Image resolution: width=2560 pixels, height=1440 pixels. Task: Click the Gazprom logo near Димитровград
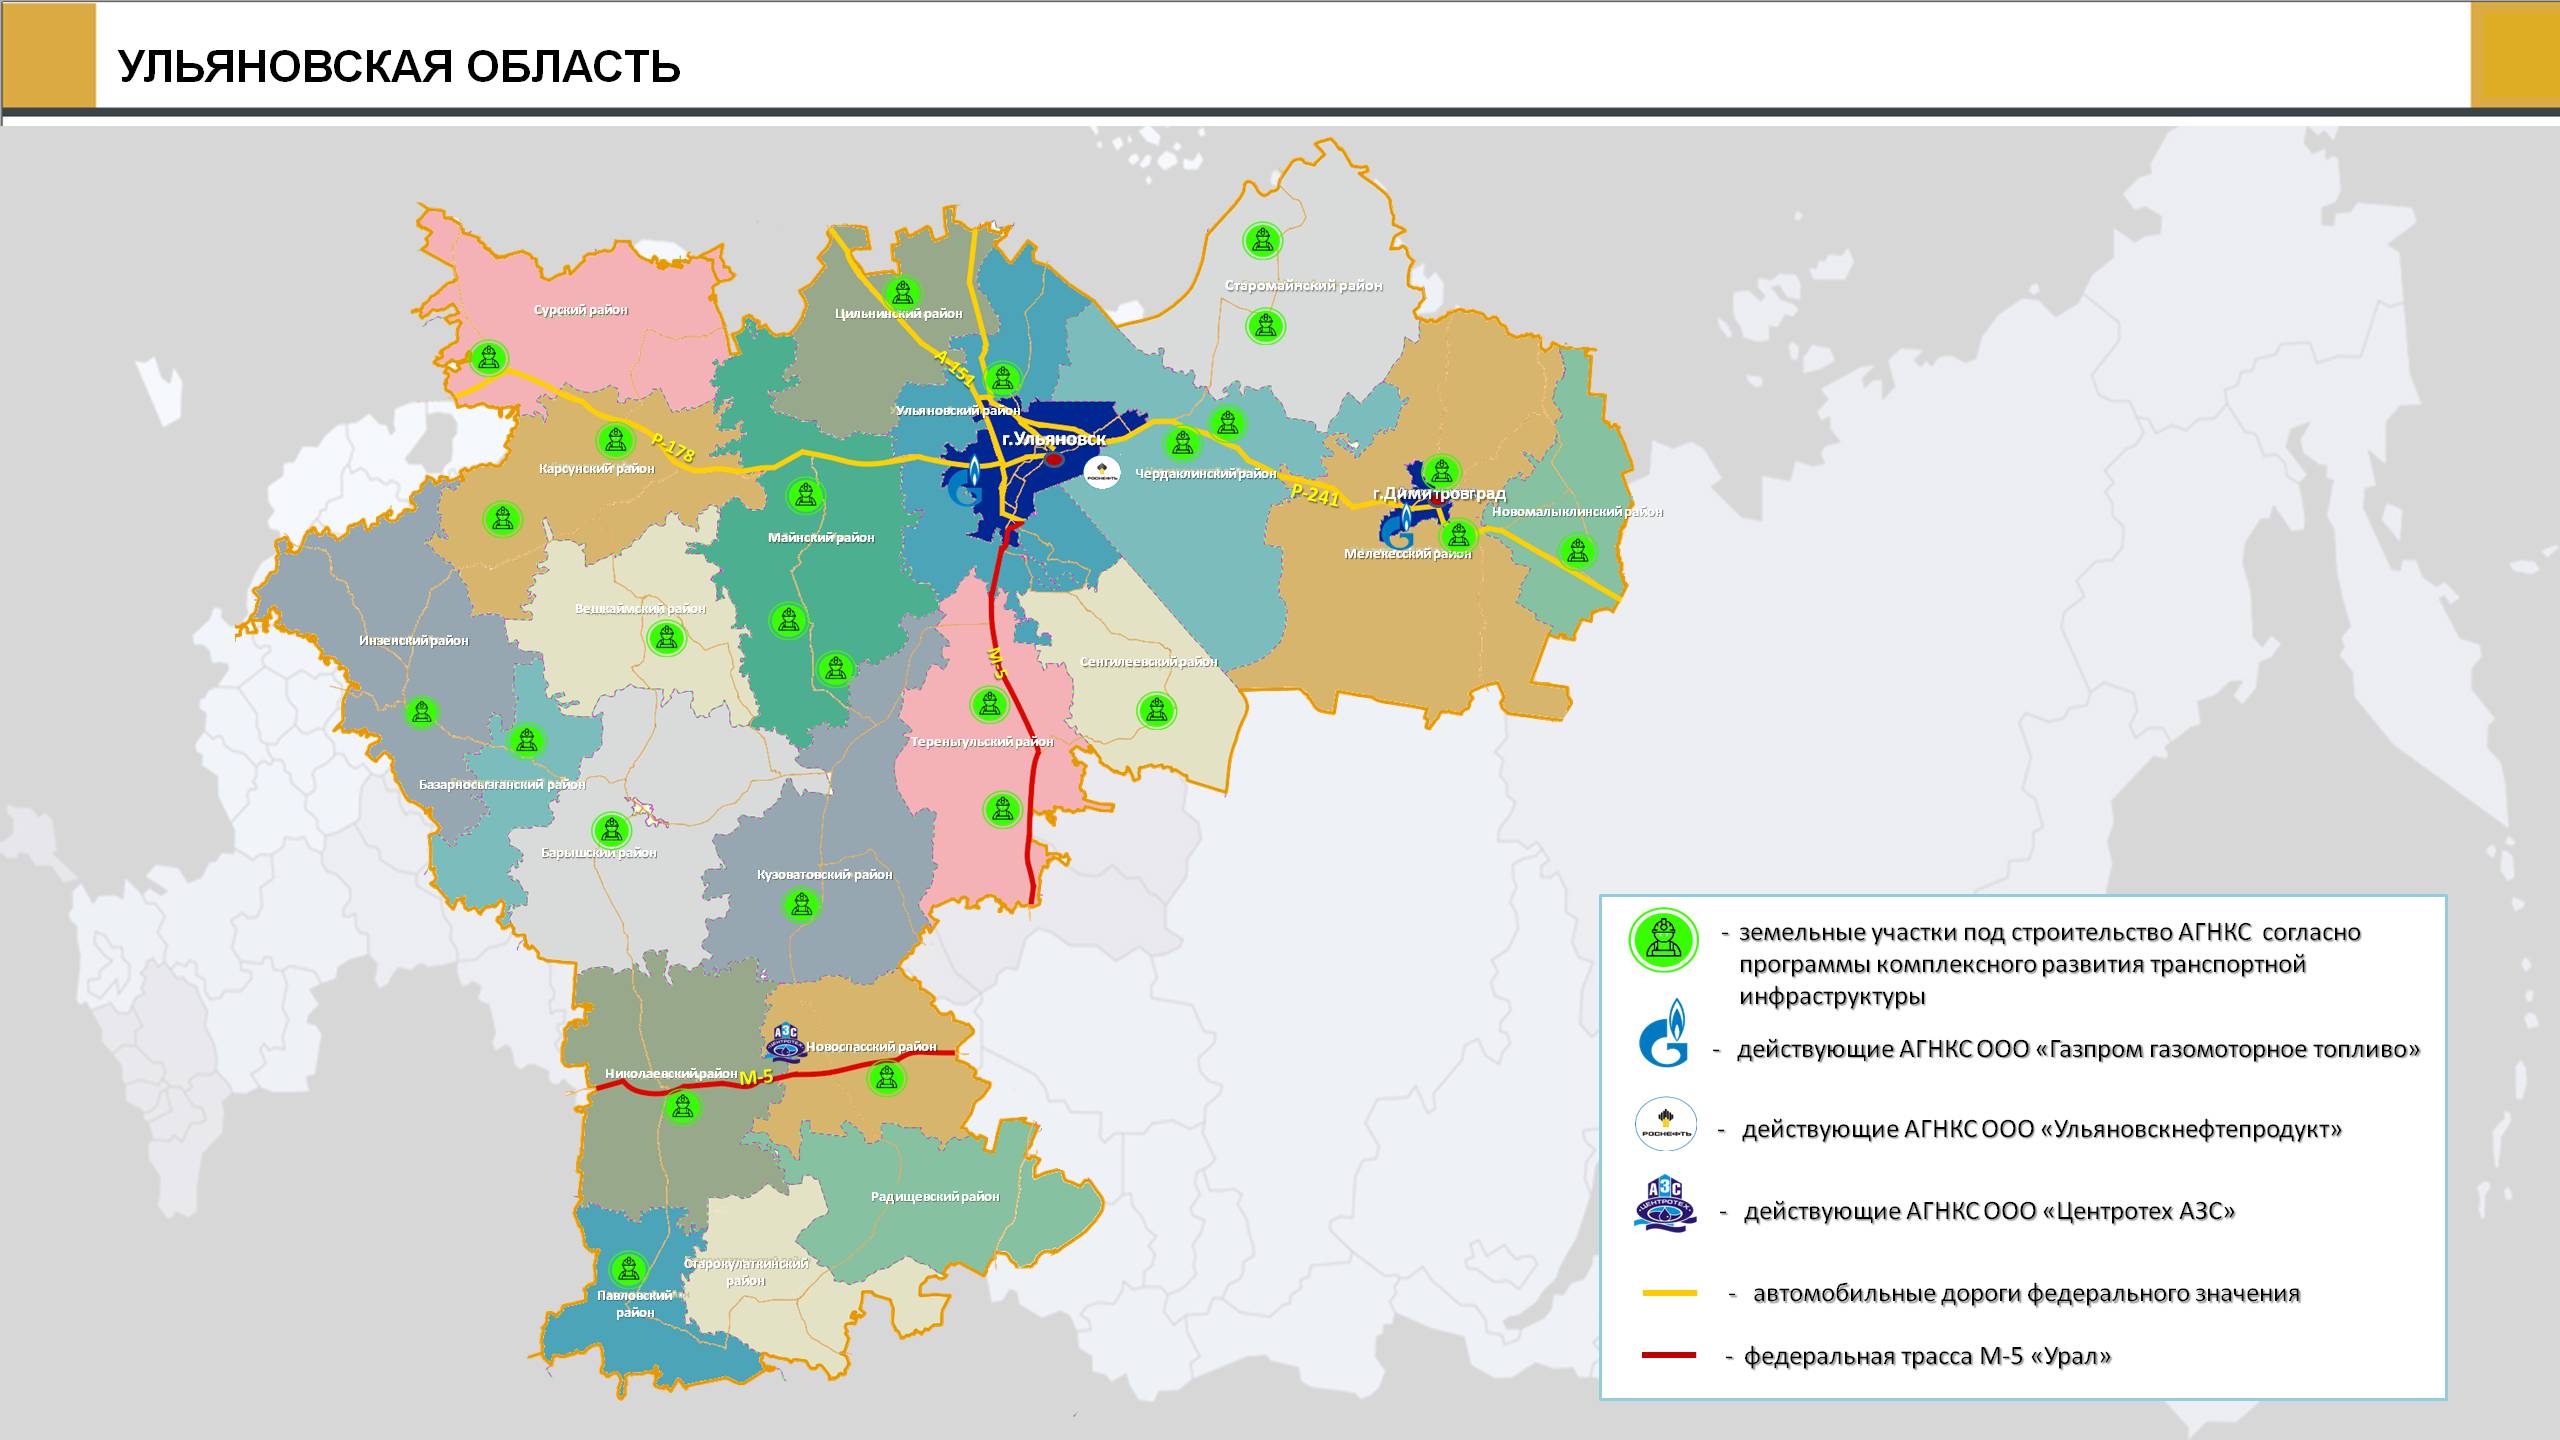(x=1399, y=525)
